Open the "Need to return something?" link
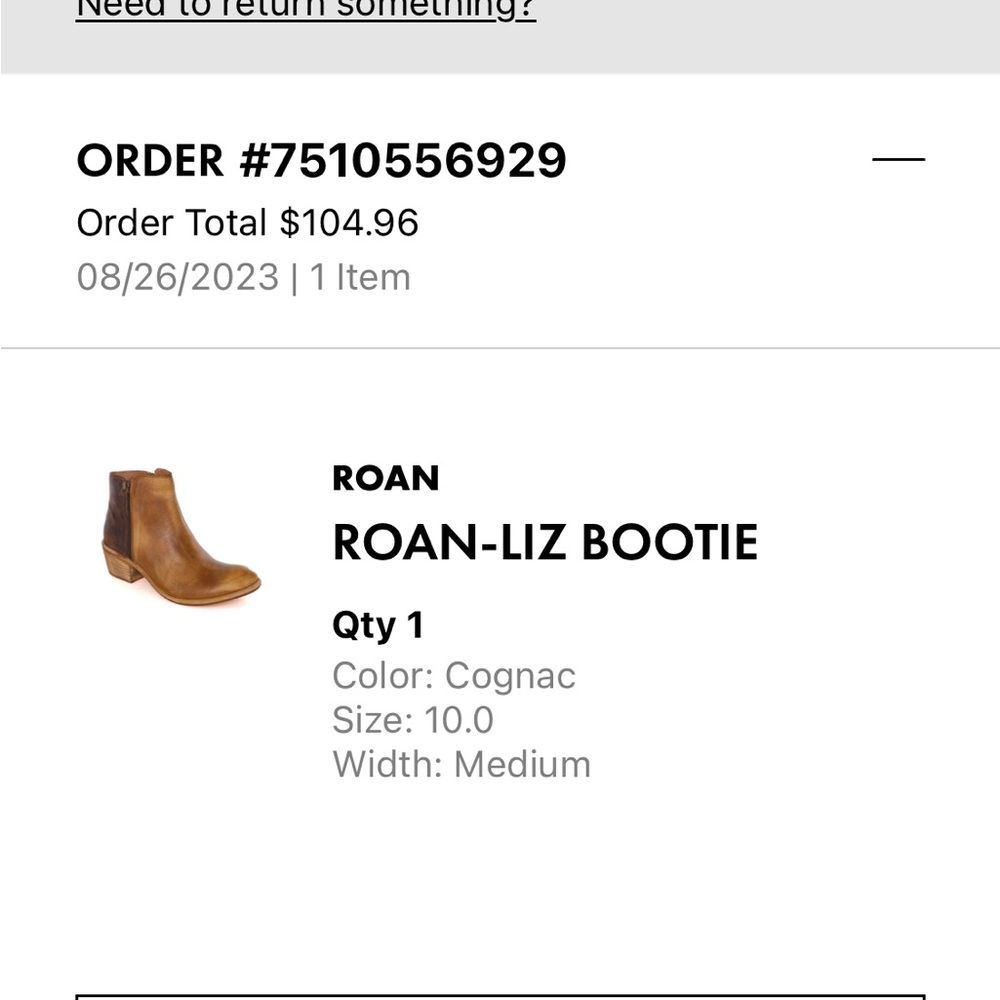Image resolution: width=1000 pixels, height=1000 pixels. (x=306, y=10)
